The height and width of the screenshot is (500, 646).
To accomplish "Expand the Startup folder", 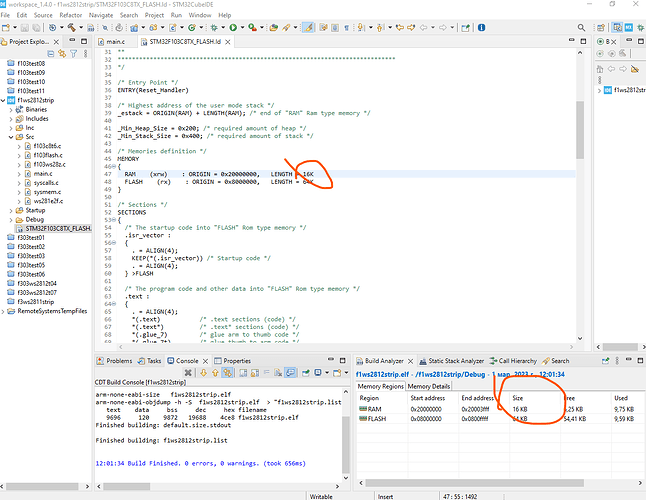I will [x=11, y=210].
